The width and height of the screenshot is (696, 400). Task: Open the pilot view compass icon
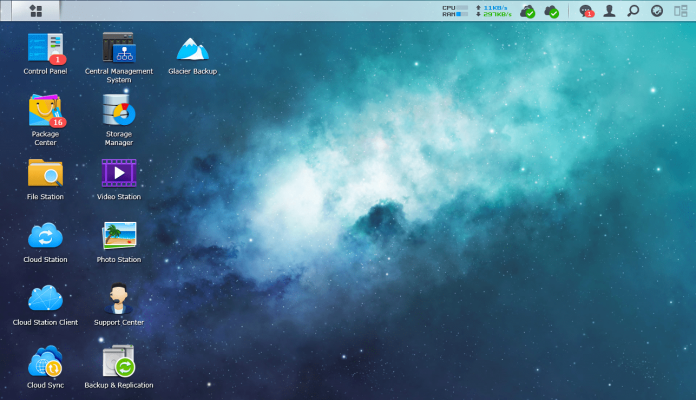[656, 11]
